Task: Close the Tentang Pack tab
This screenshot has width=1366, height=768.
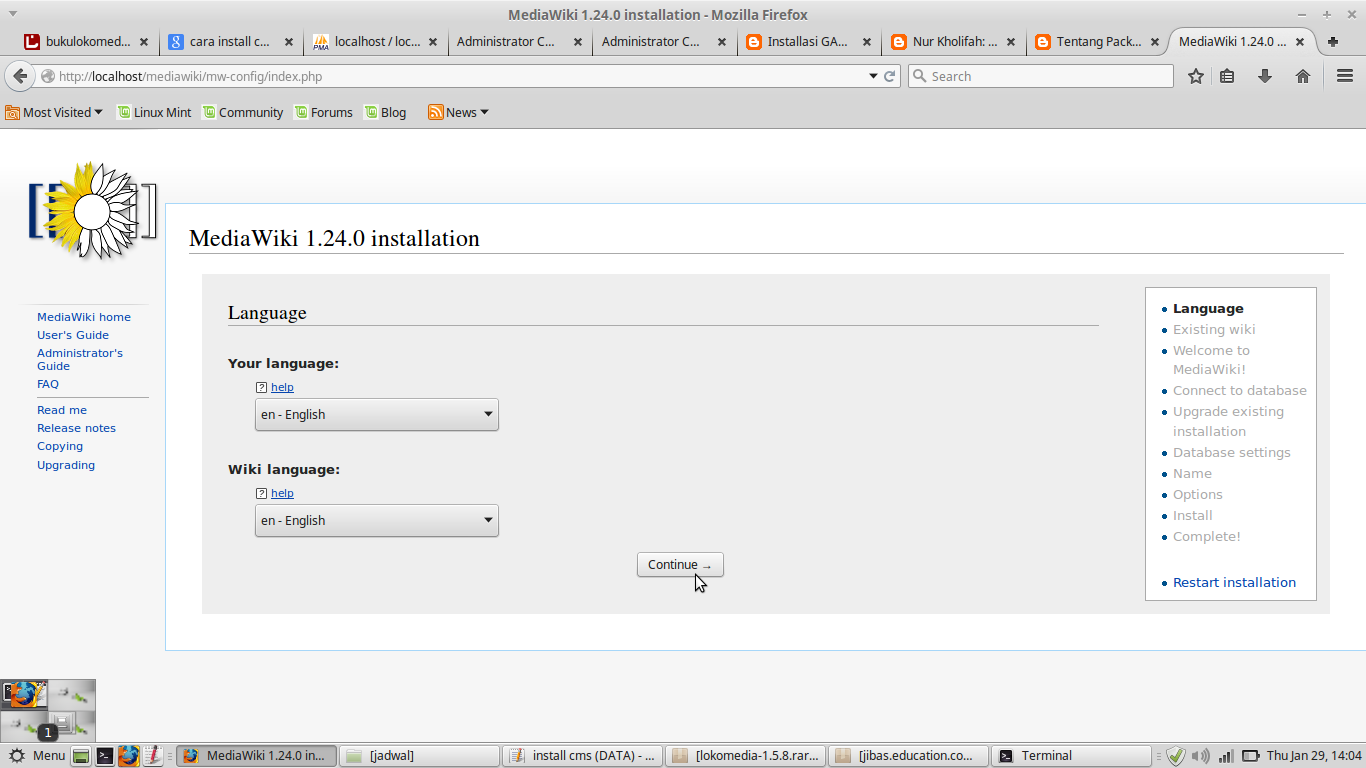Action: [x=1156, y=42]
